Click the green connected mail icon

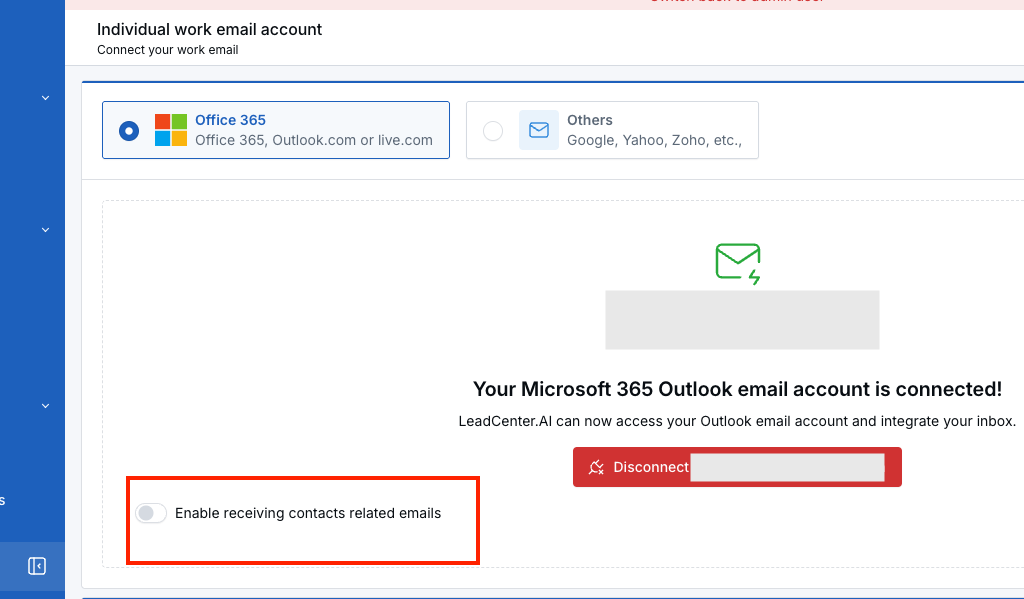[x=739, y=264]
